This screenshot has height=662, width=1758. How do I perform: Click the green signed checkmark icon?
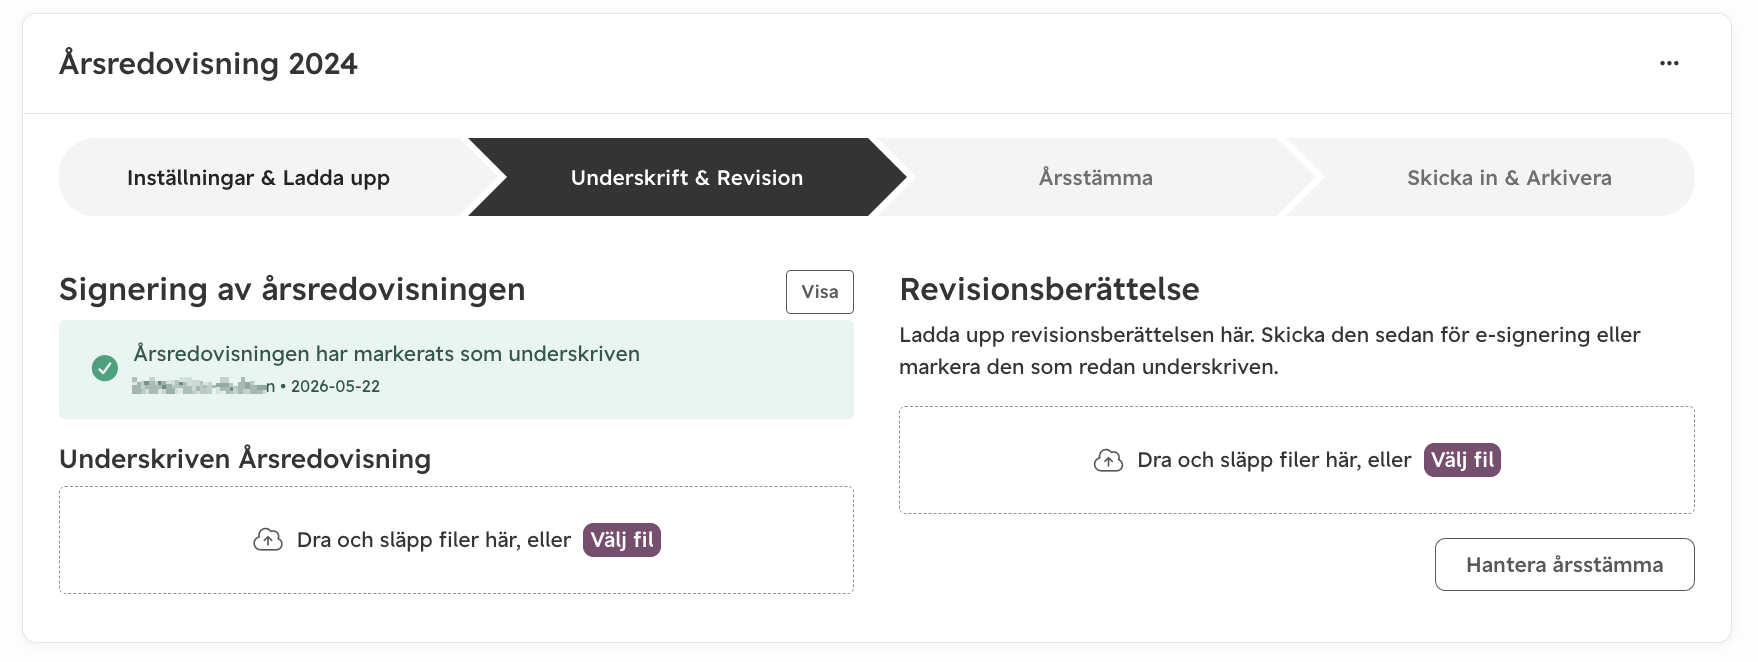(x=105, y=369)
